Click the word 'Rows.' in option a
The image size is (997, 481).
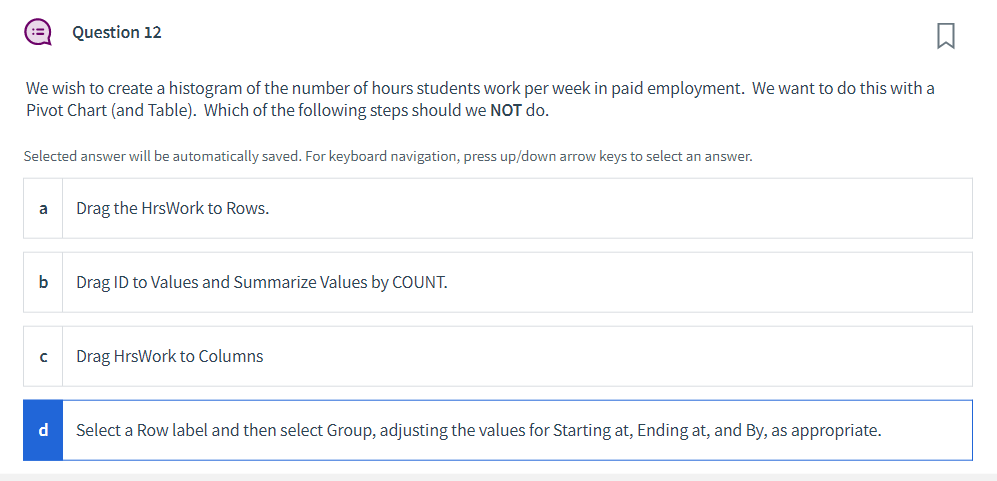click(x=247, y=209)
